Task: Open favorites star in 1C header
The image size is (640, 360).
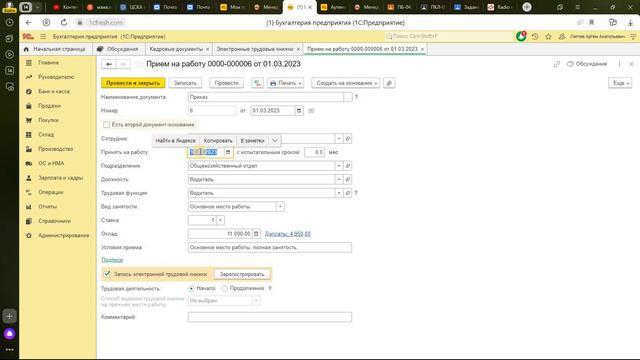Action: coord(548,36)
